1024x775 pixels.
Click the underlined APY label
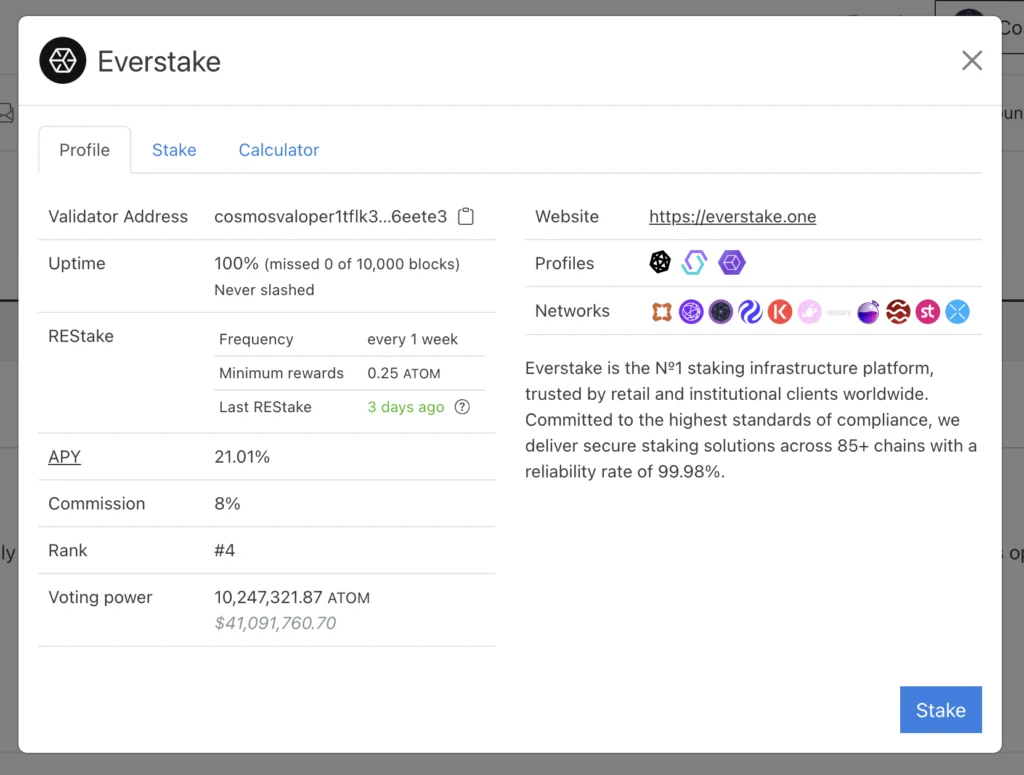coord(65,457)
